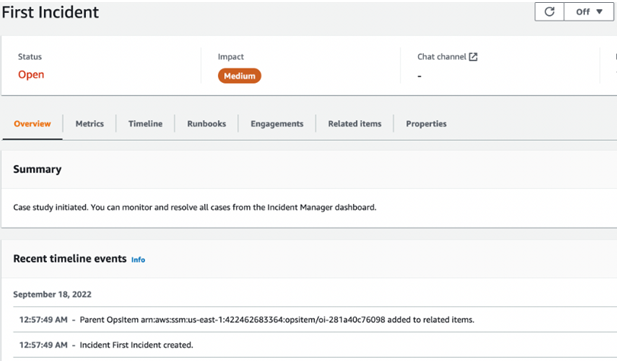Click the Open status text

coord(31,74)
